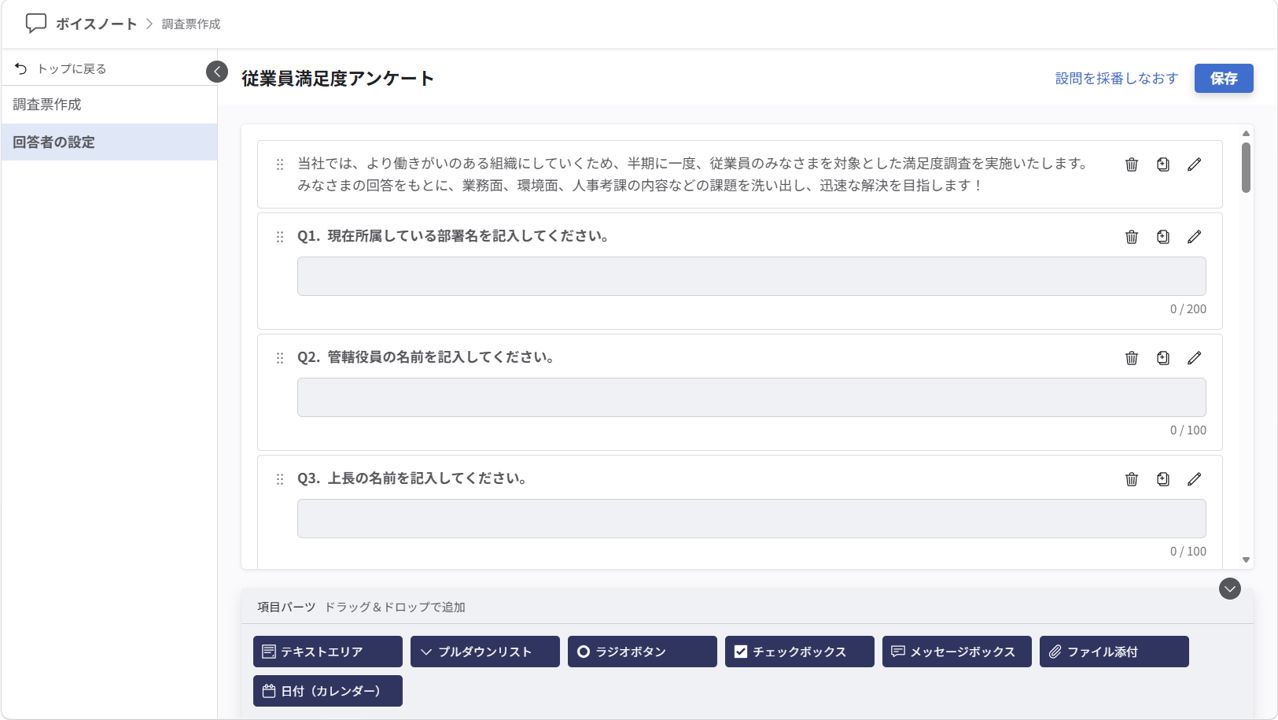The image size is (1278, 720).
Task: Select the ファイル添付 part
Action: point(1114,651)
